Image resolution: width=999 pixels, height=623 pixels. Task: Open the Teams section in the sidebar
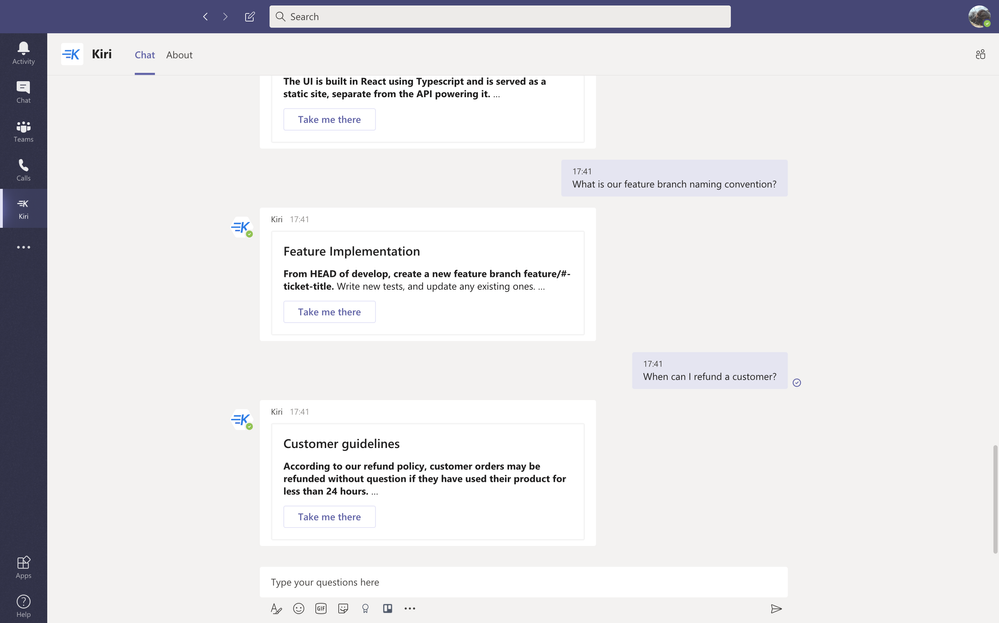coord(24,131)
